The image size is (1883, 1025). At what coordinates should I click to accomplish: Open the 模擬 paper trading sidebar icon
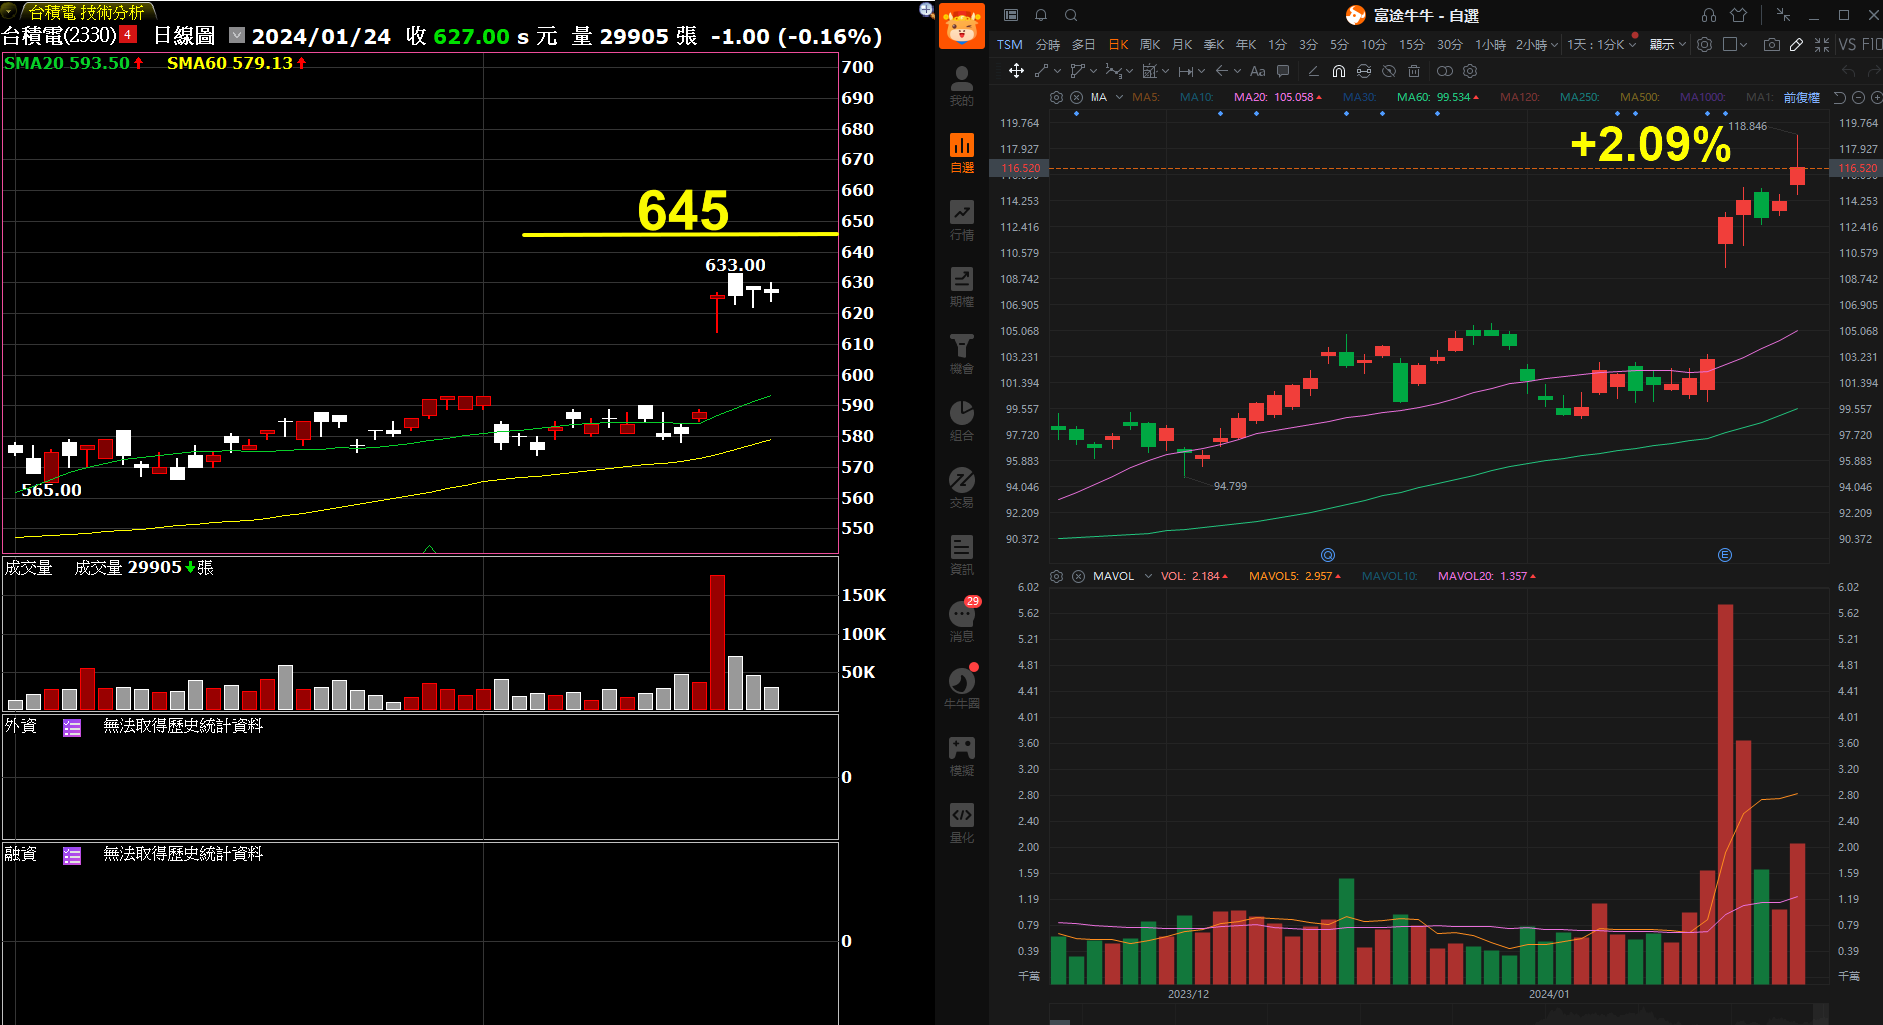961,756
